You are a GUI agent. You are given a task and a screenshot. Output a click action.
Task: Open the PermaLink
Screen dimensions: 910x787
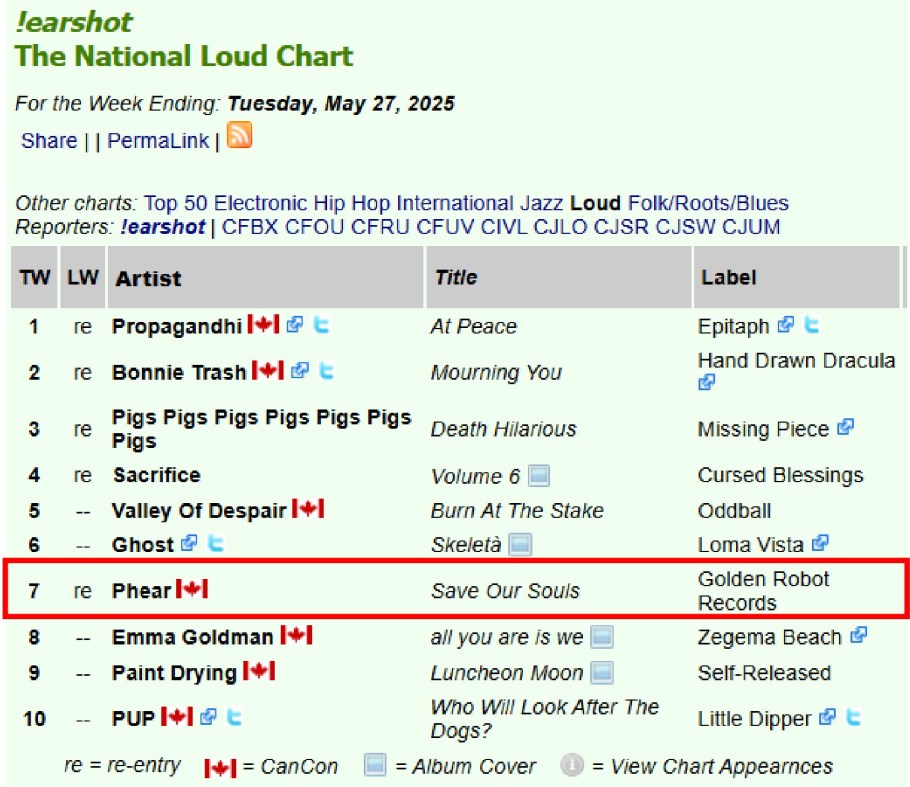click(158, 141)
